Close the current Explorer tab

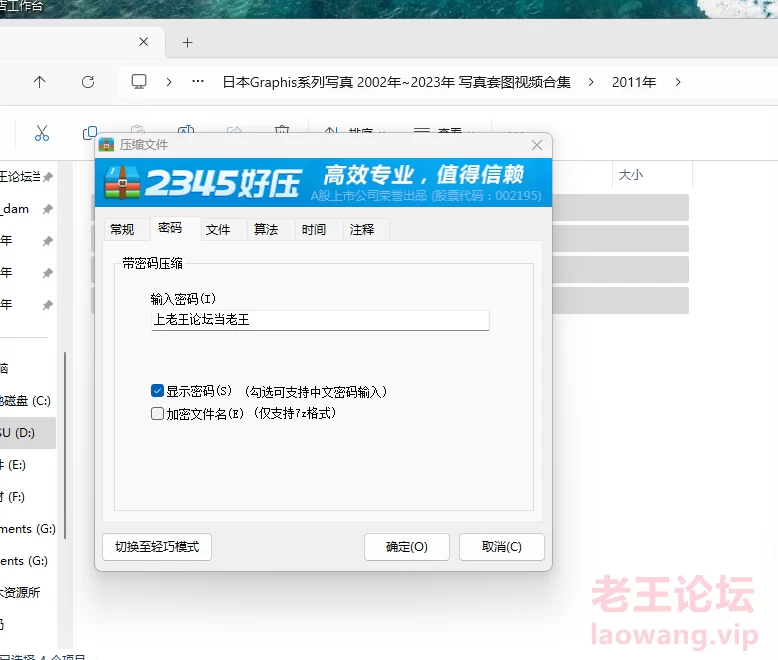tap(143, 42)
